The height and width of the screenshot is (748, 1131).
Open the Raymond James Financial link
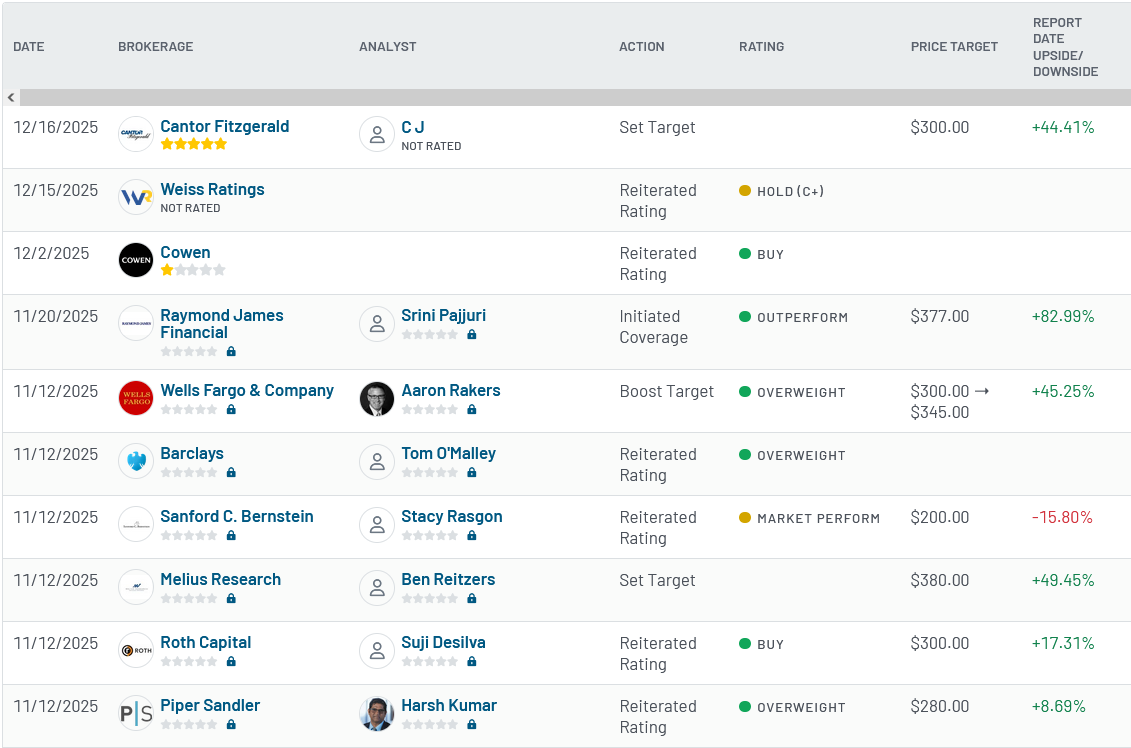click(x=221, y=324)
